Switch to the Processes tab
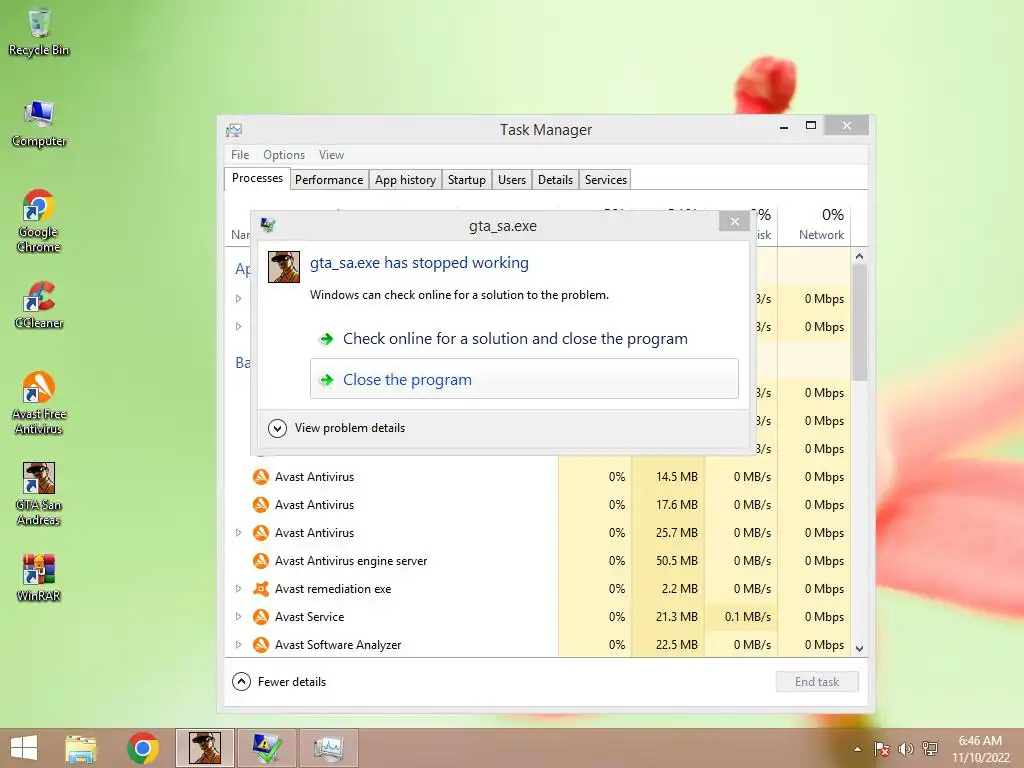The image size is (1024, 768). coord(257,178)
